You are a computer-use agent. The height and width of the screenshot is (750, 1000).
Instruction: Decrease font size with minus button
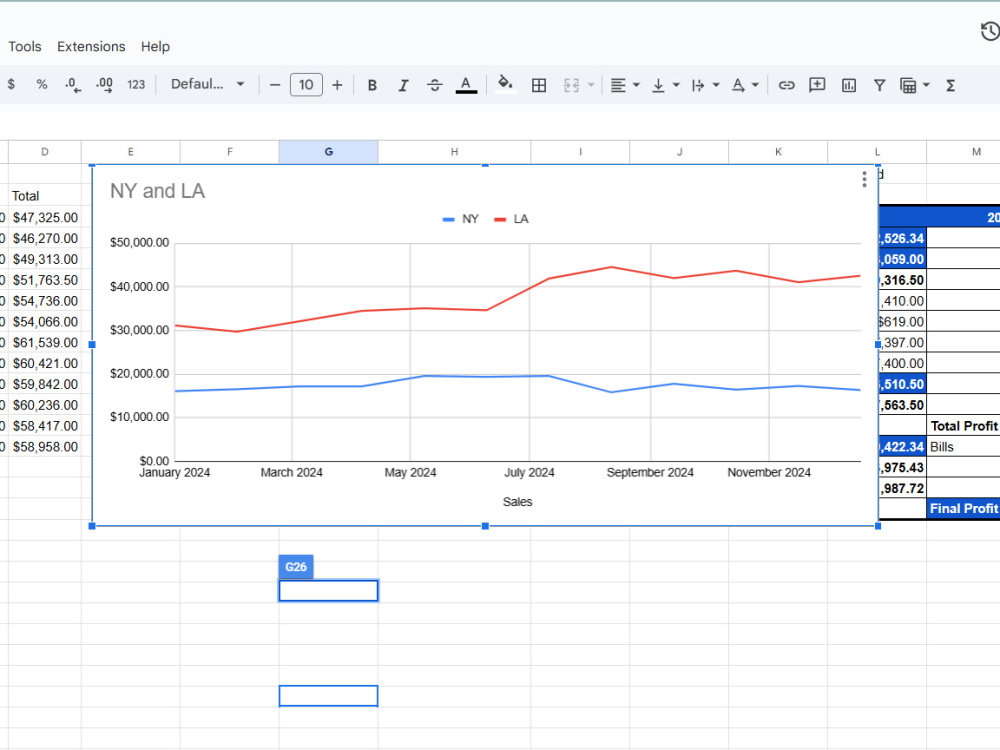click(x=275, y=85)
